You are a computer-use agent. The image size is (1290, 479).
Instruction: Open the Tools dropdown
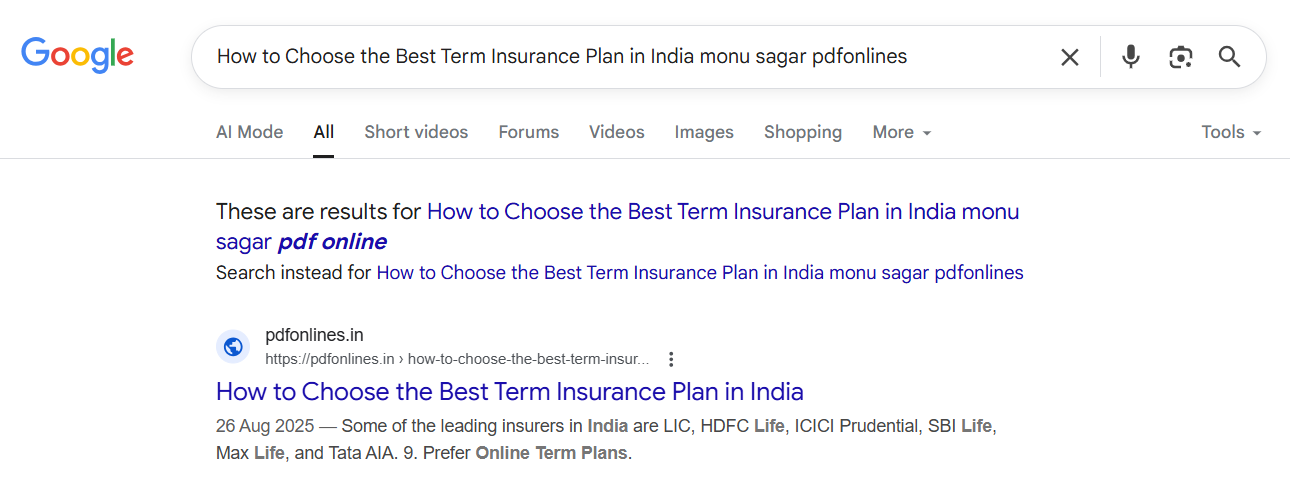point(1230,132)
